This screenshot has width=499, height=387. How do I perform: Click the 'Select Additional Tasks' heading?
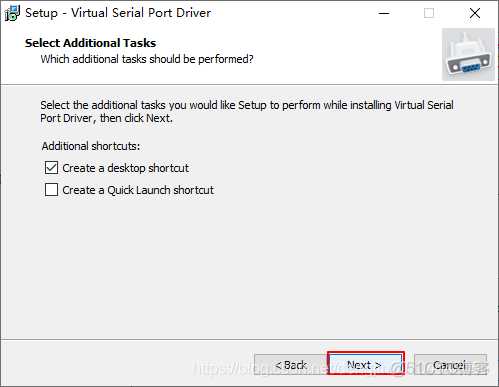(x=90, y=43)
